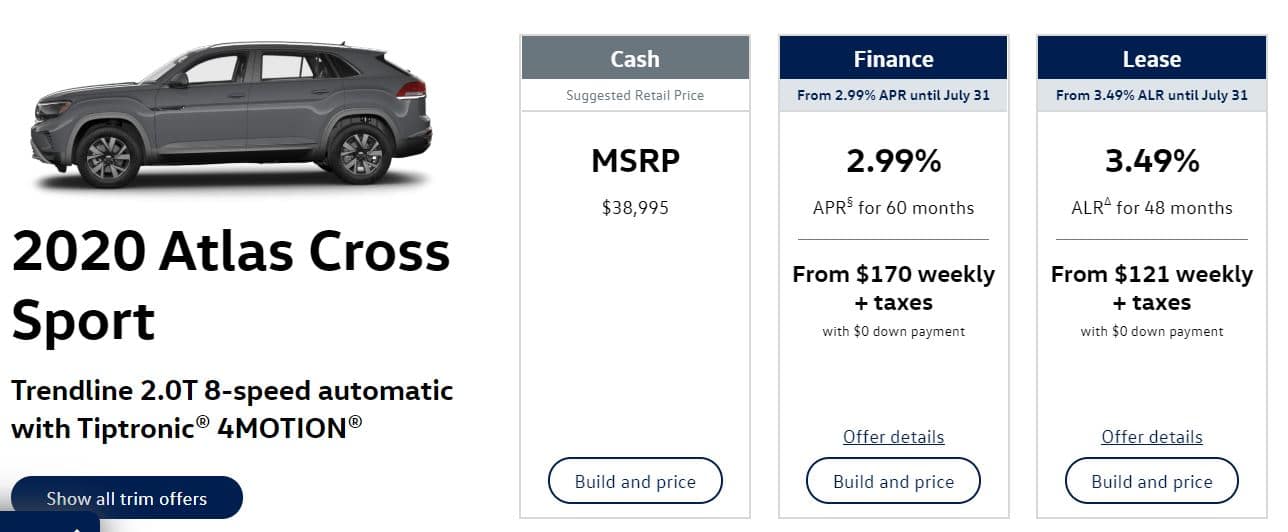The height and width of the screenshot is (532, 1288).
Task: Click the 2020 Atlas Cross Sport heading
Action: 231,286
